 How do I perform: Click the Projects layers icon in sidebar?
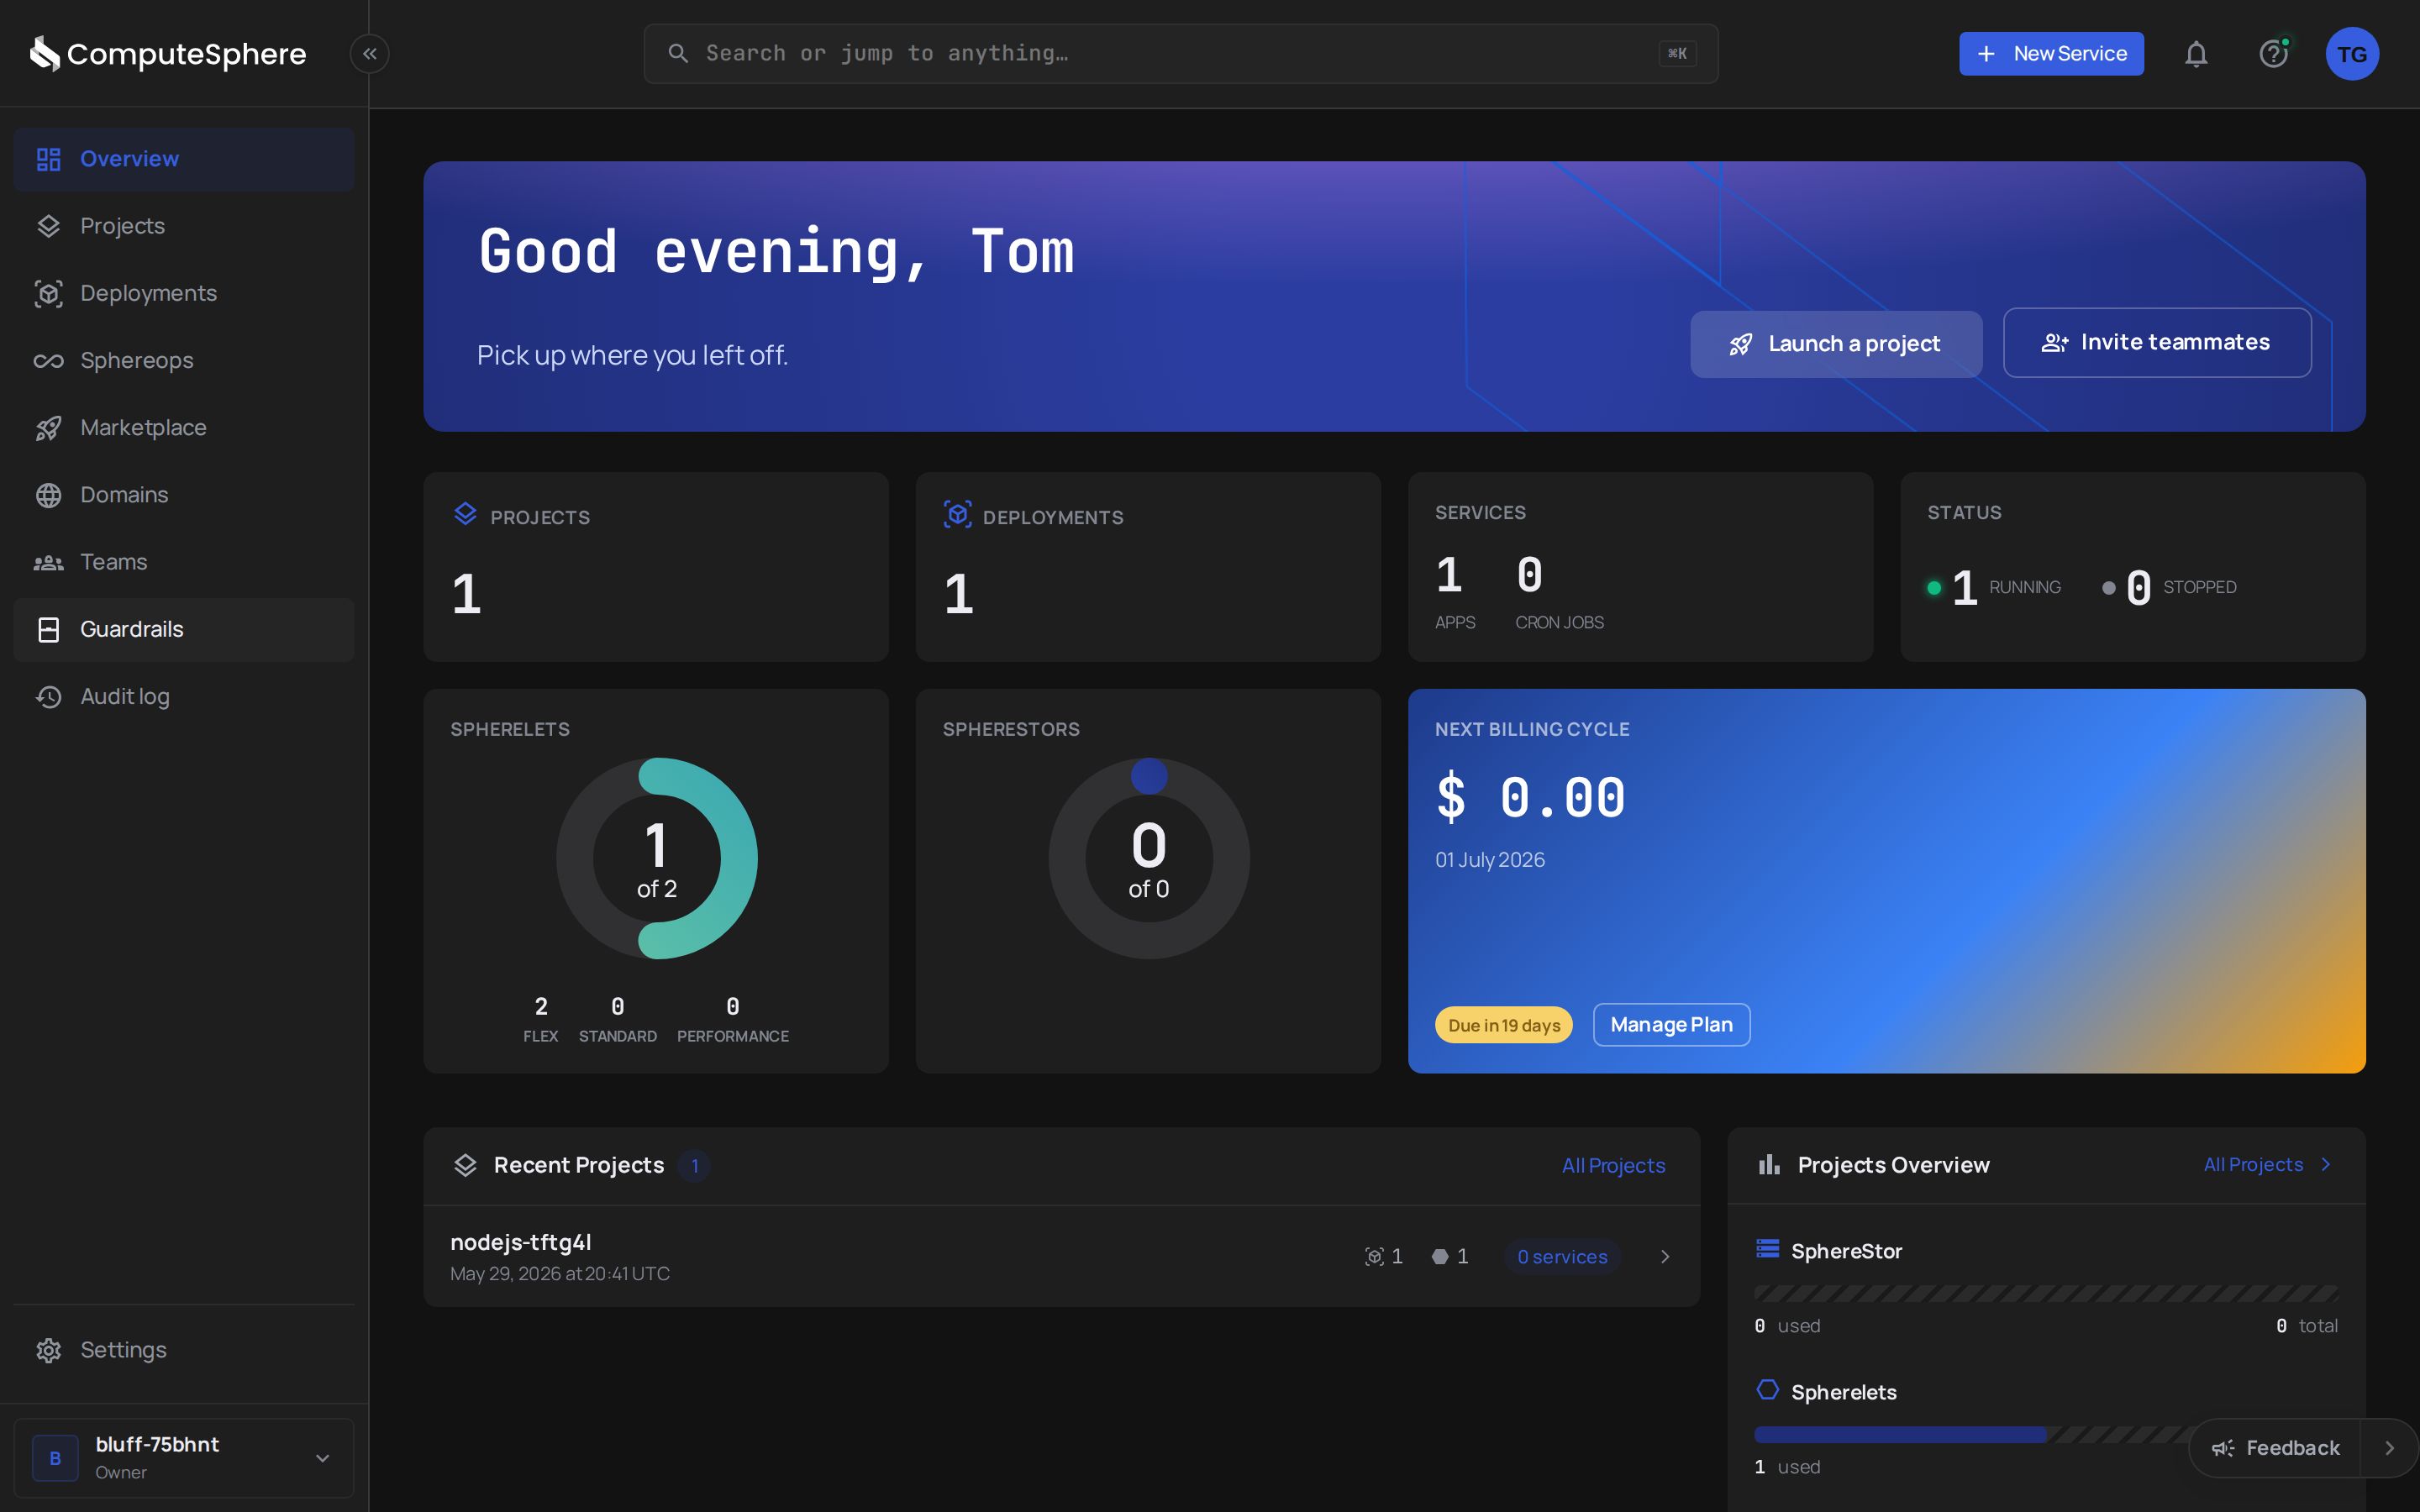[x=49, y=226]
